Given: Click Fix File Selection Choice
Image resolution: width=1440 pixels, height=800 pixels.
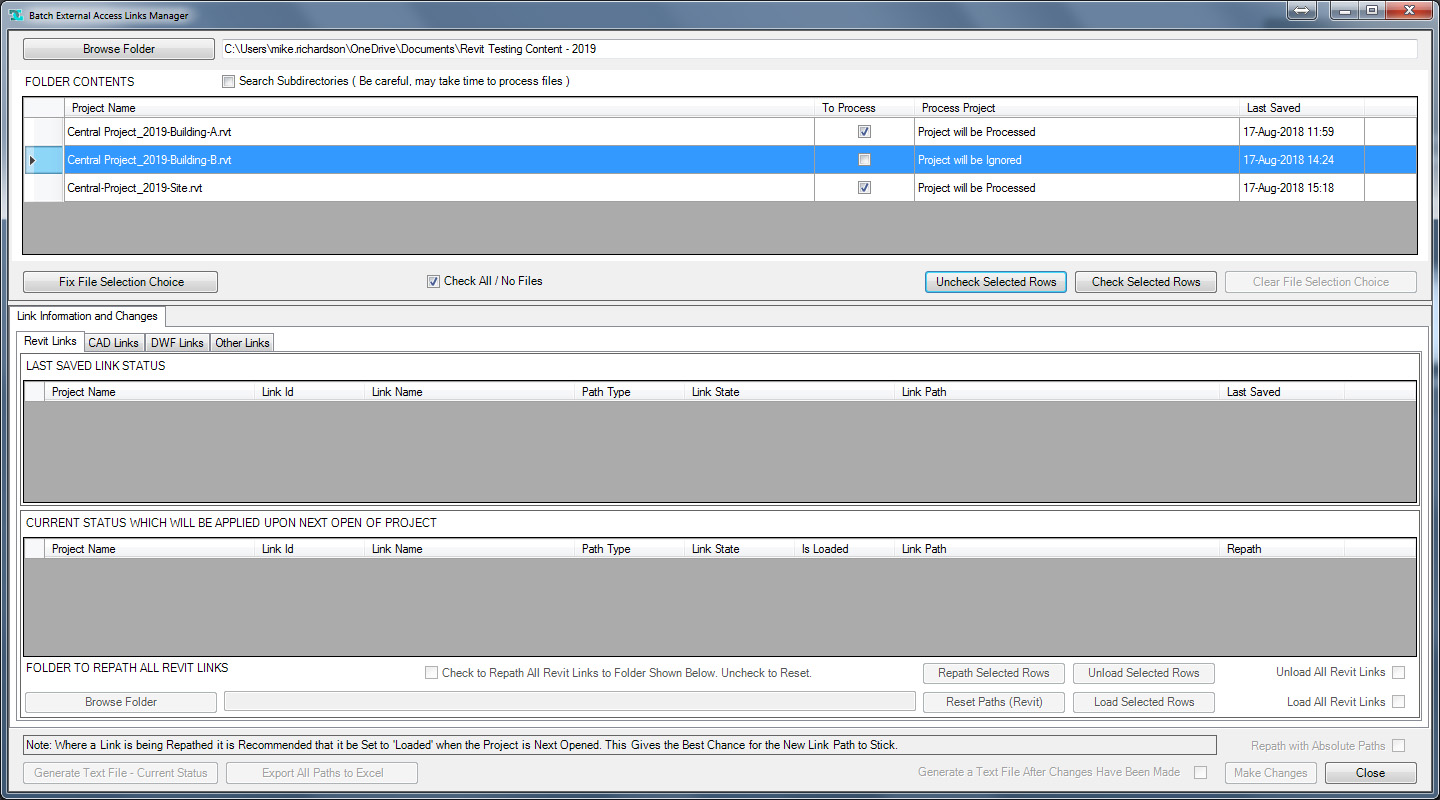Looking at the screenshot, I should click(x=120, y=281).
